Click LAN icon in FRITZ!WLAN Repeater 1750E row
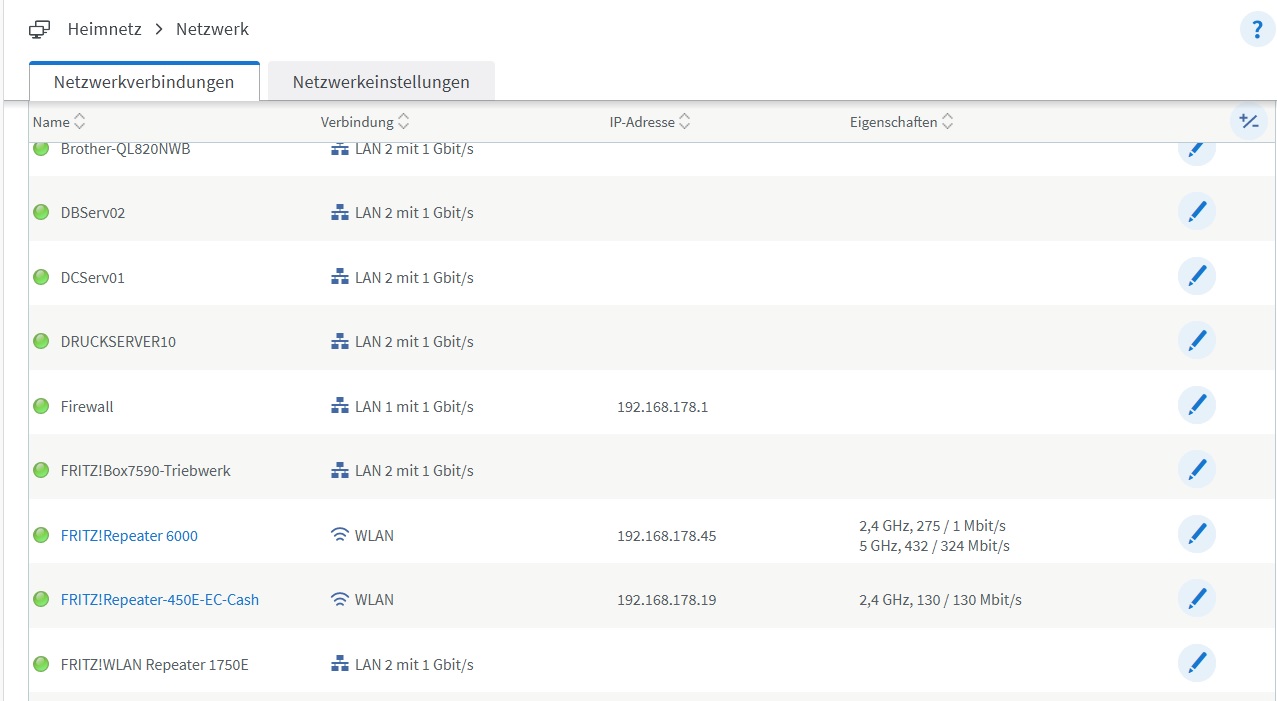This screenshot has width=1277, height=701. point(340,664)
